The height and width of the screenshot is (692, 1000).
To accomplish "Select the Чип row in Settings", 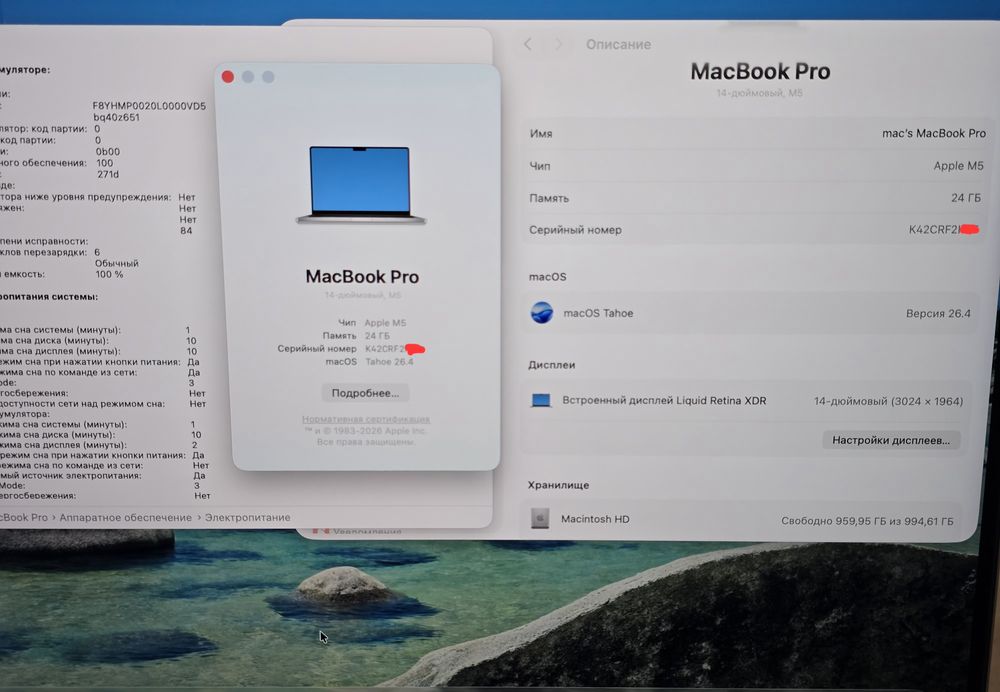I will pos(756,166).
